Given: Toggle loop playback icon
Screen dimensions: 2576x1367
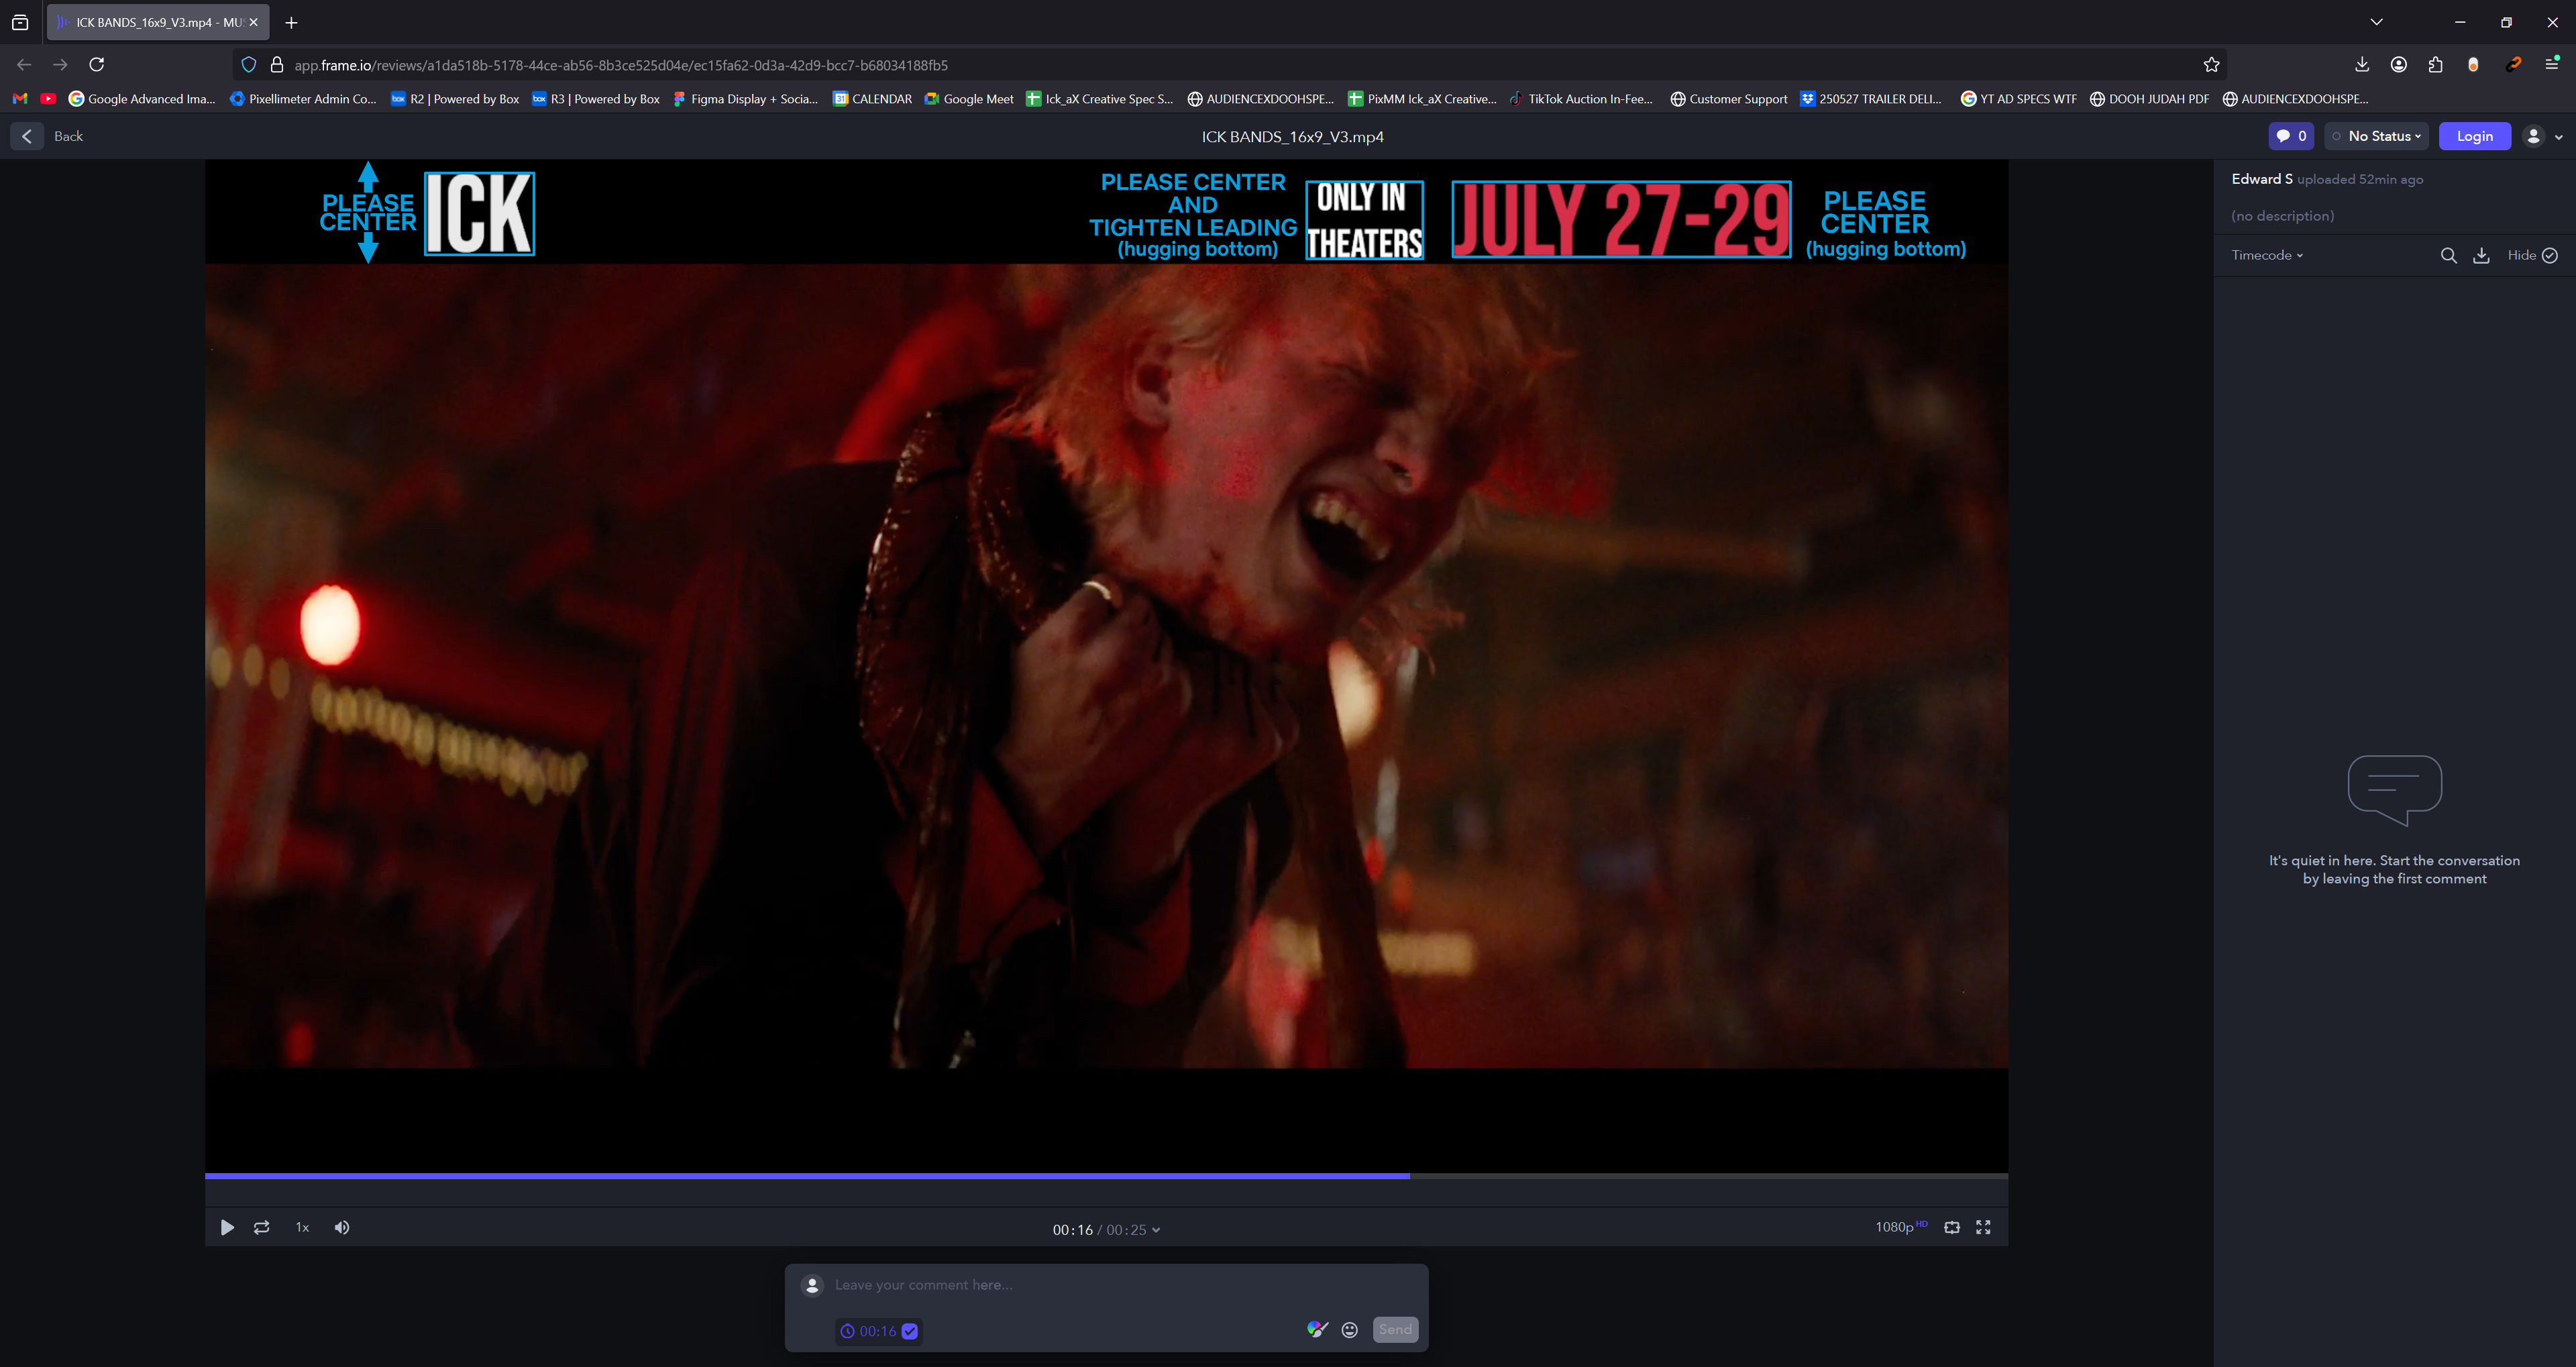Looking at the screenshot, I should tap(261, 1227).
